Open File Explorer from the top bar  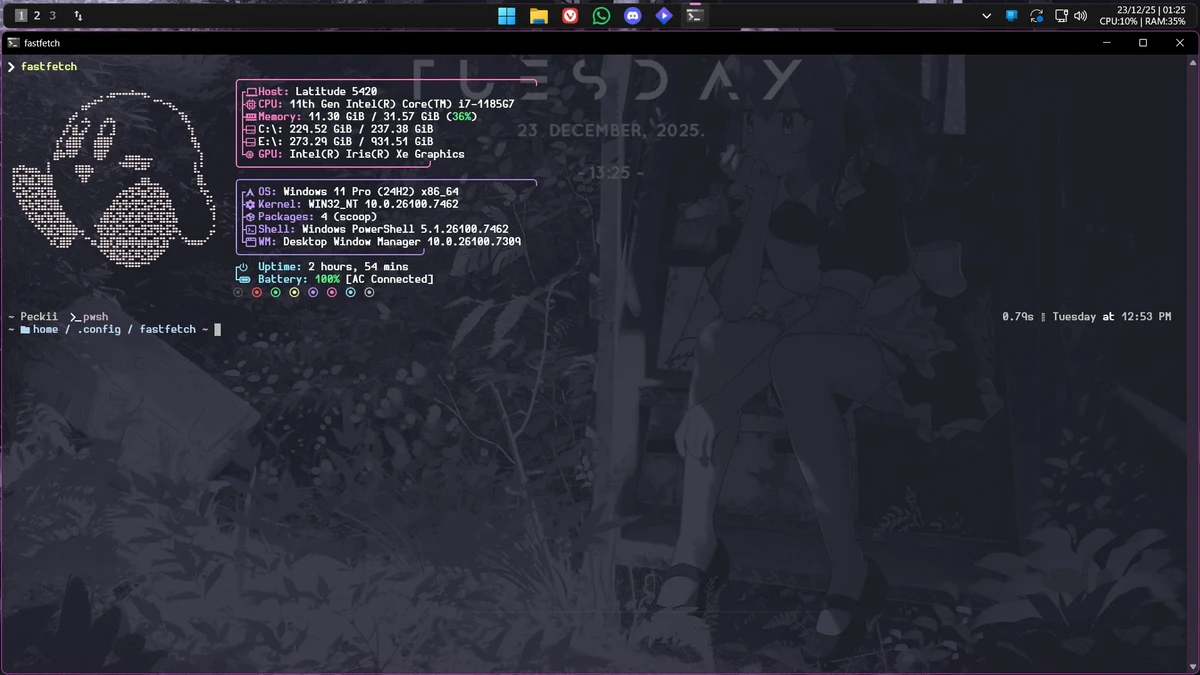coord(539,16)
